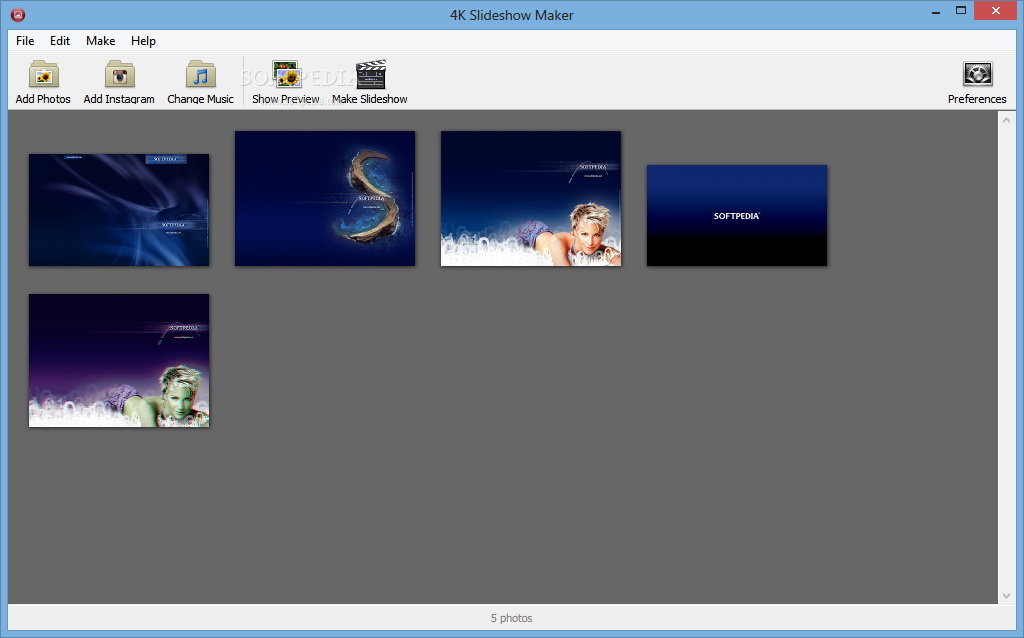Image resolution: width=1024 pixels, height=638 pixels.
Task: Select the blonde woman on blue background thumbnail
Action: point(531,199)
